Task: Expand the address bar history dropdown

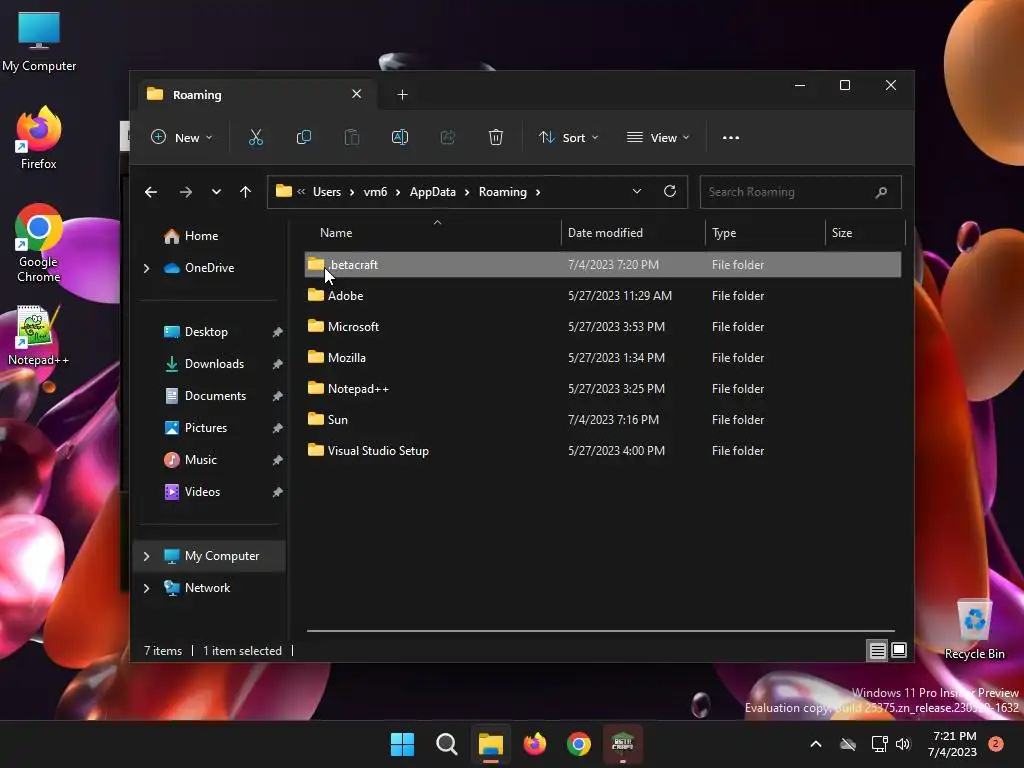Action: [x=637, y=191]
